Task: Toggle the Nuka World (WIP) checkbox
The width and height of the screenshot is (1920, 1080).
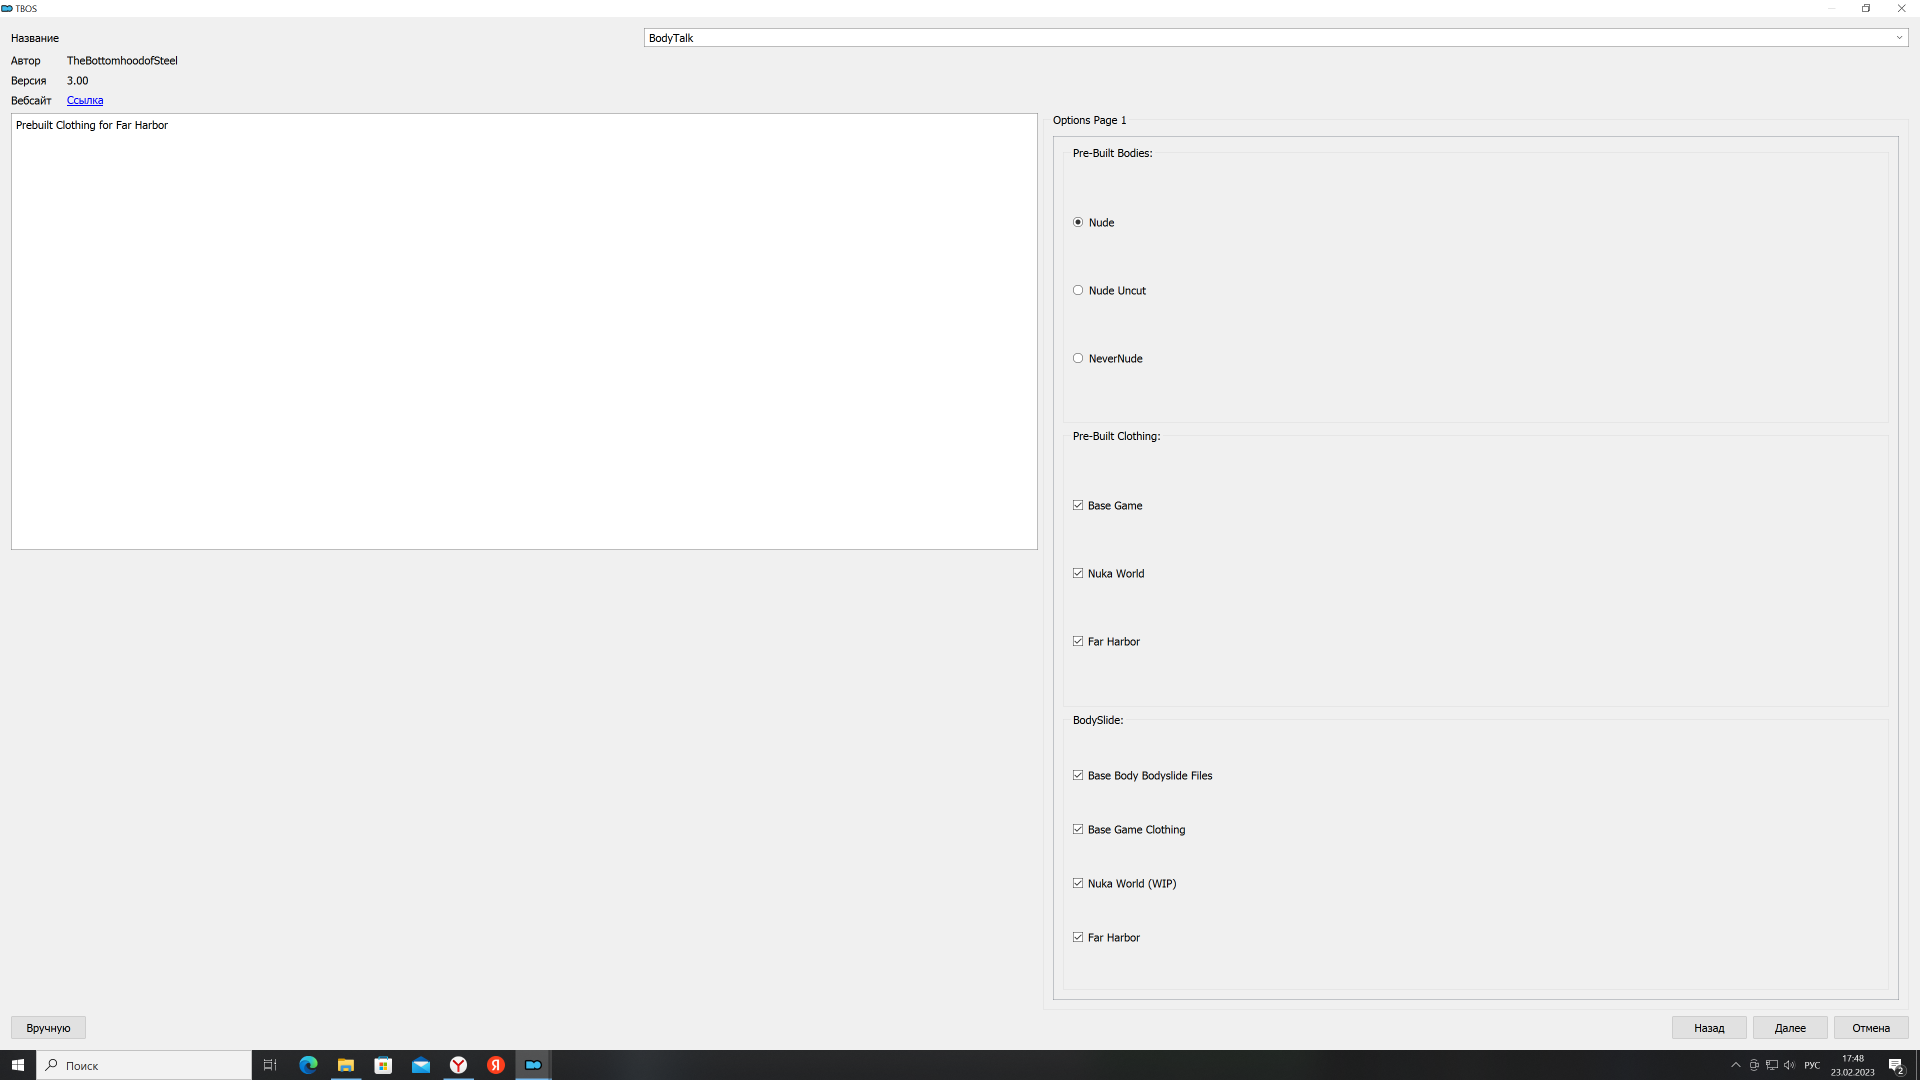Action: pyautogui.click(x=1078, y=884)
